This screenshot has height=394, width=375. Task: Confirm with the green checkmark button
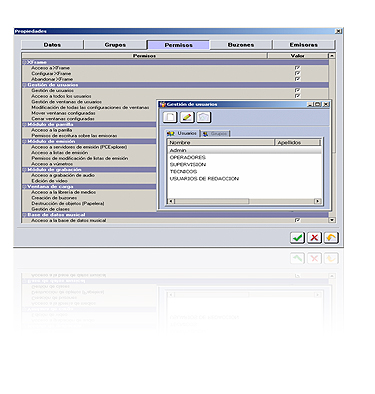pyautogui.click(x=297, y=238)
